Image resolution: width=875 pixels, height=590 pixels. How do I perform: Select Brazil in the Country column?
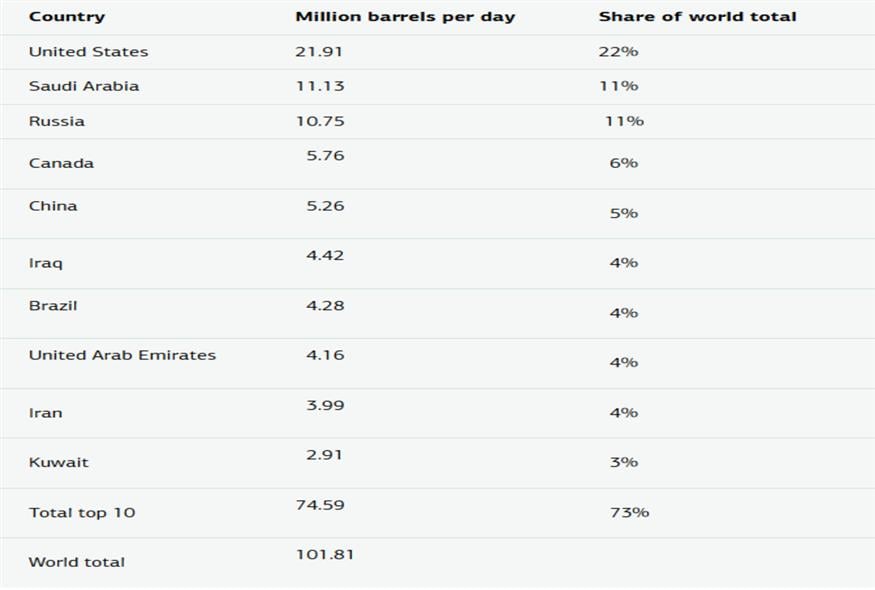(53, 305)
